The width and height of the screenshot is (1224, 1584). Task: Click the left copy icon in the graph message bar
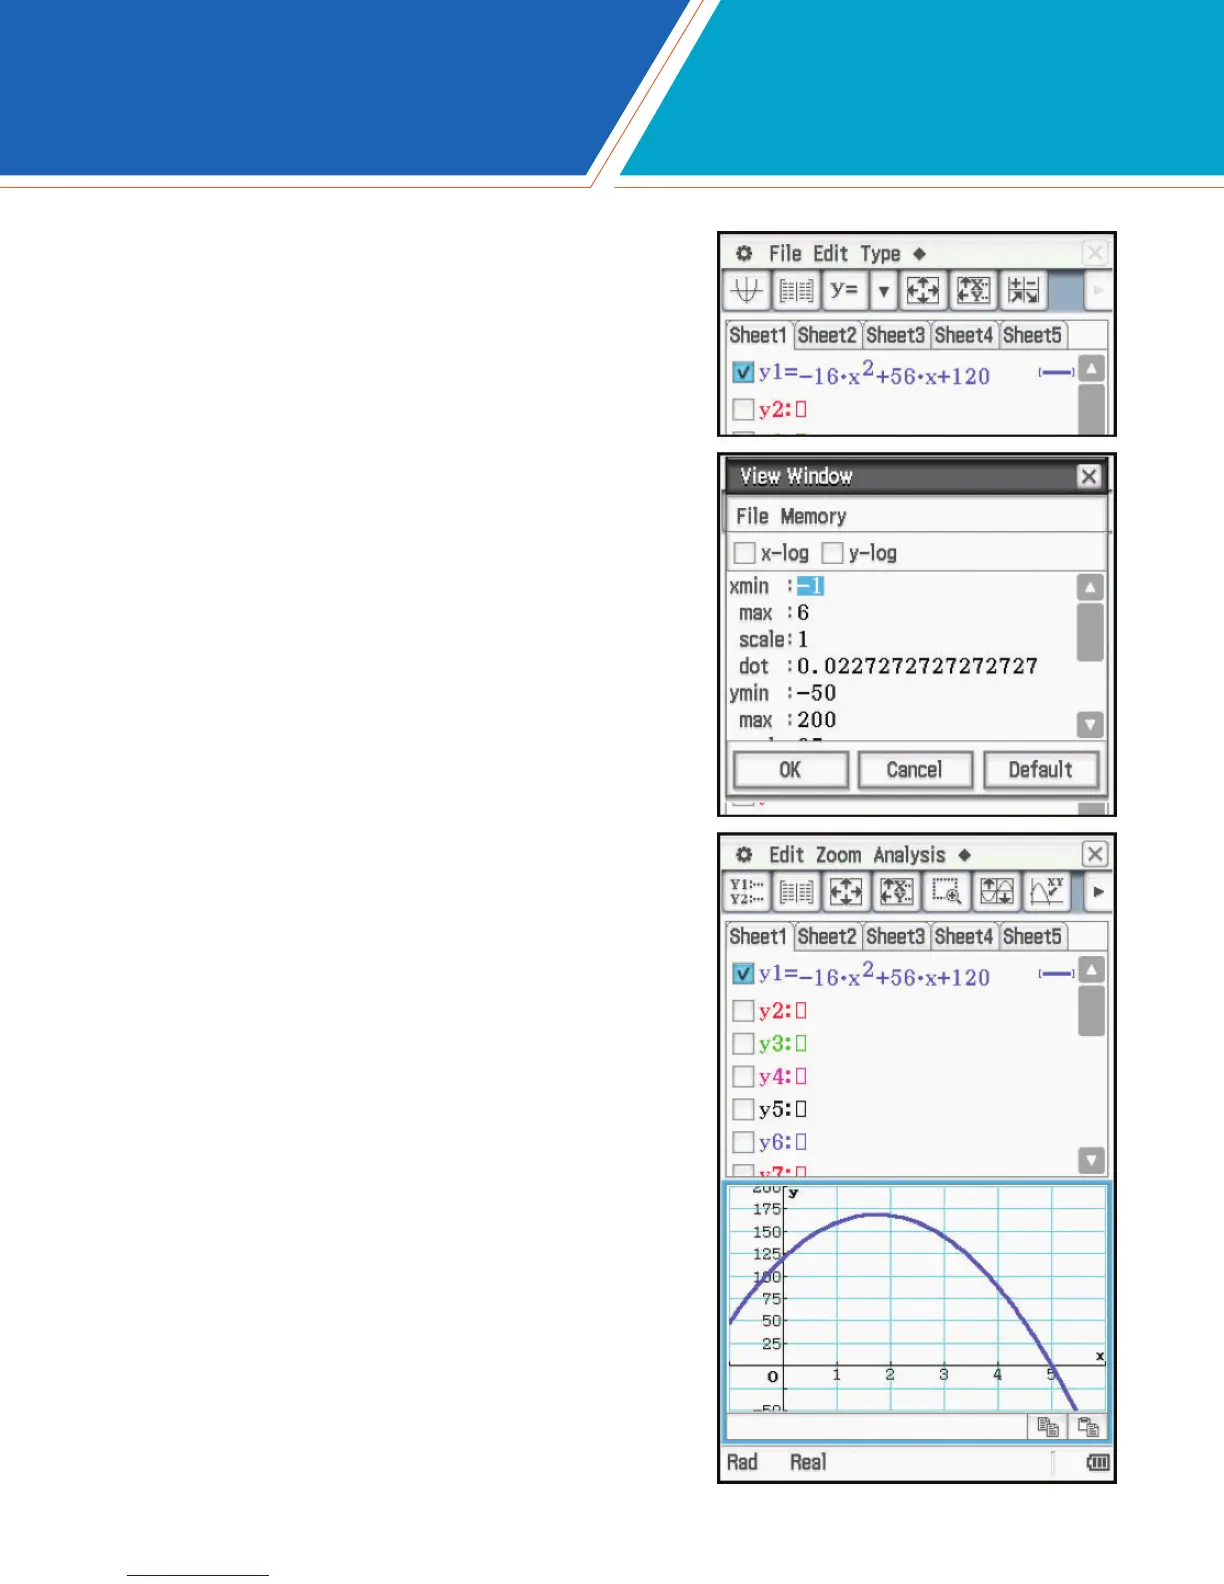pyautogui.click(x=1047, y=1427)
